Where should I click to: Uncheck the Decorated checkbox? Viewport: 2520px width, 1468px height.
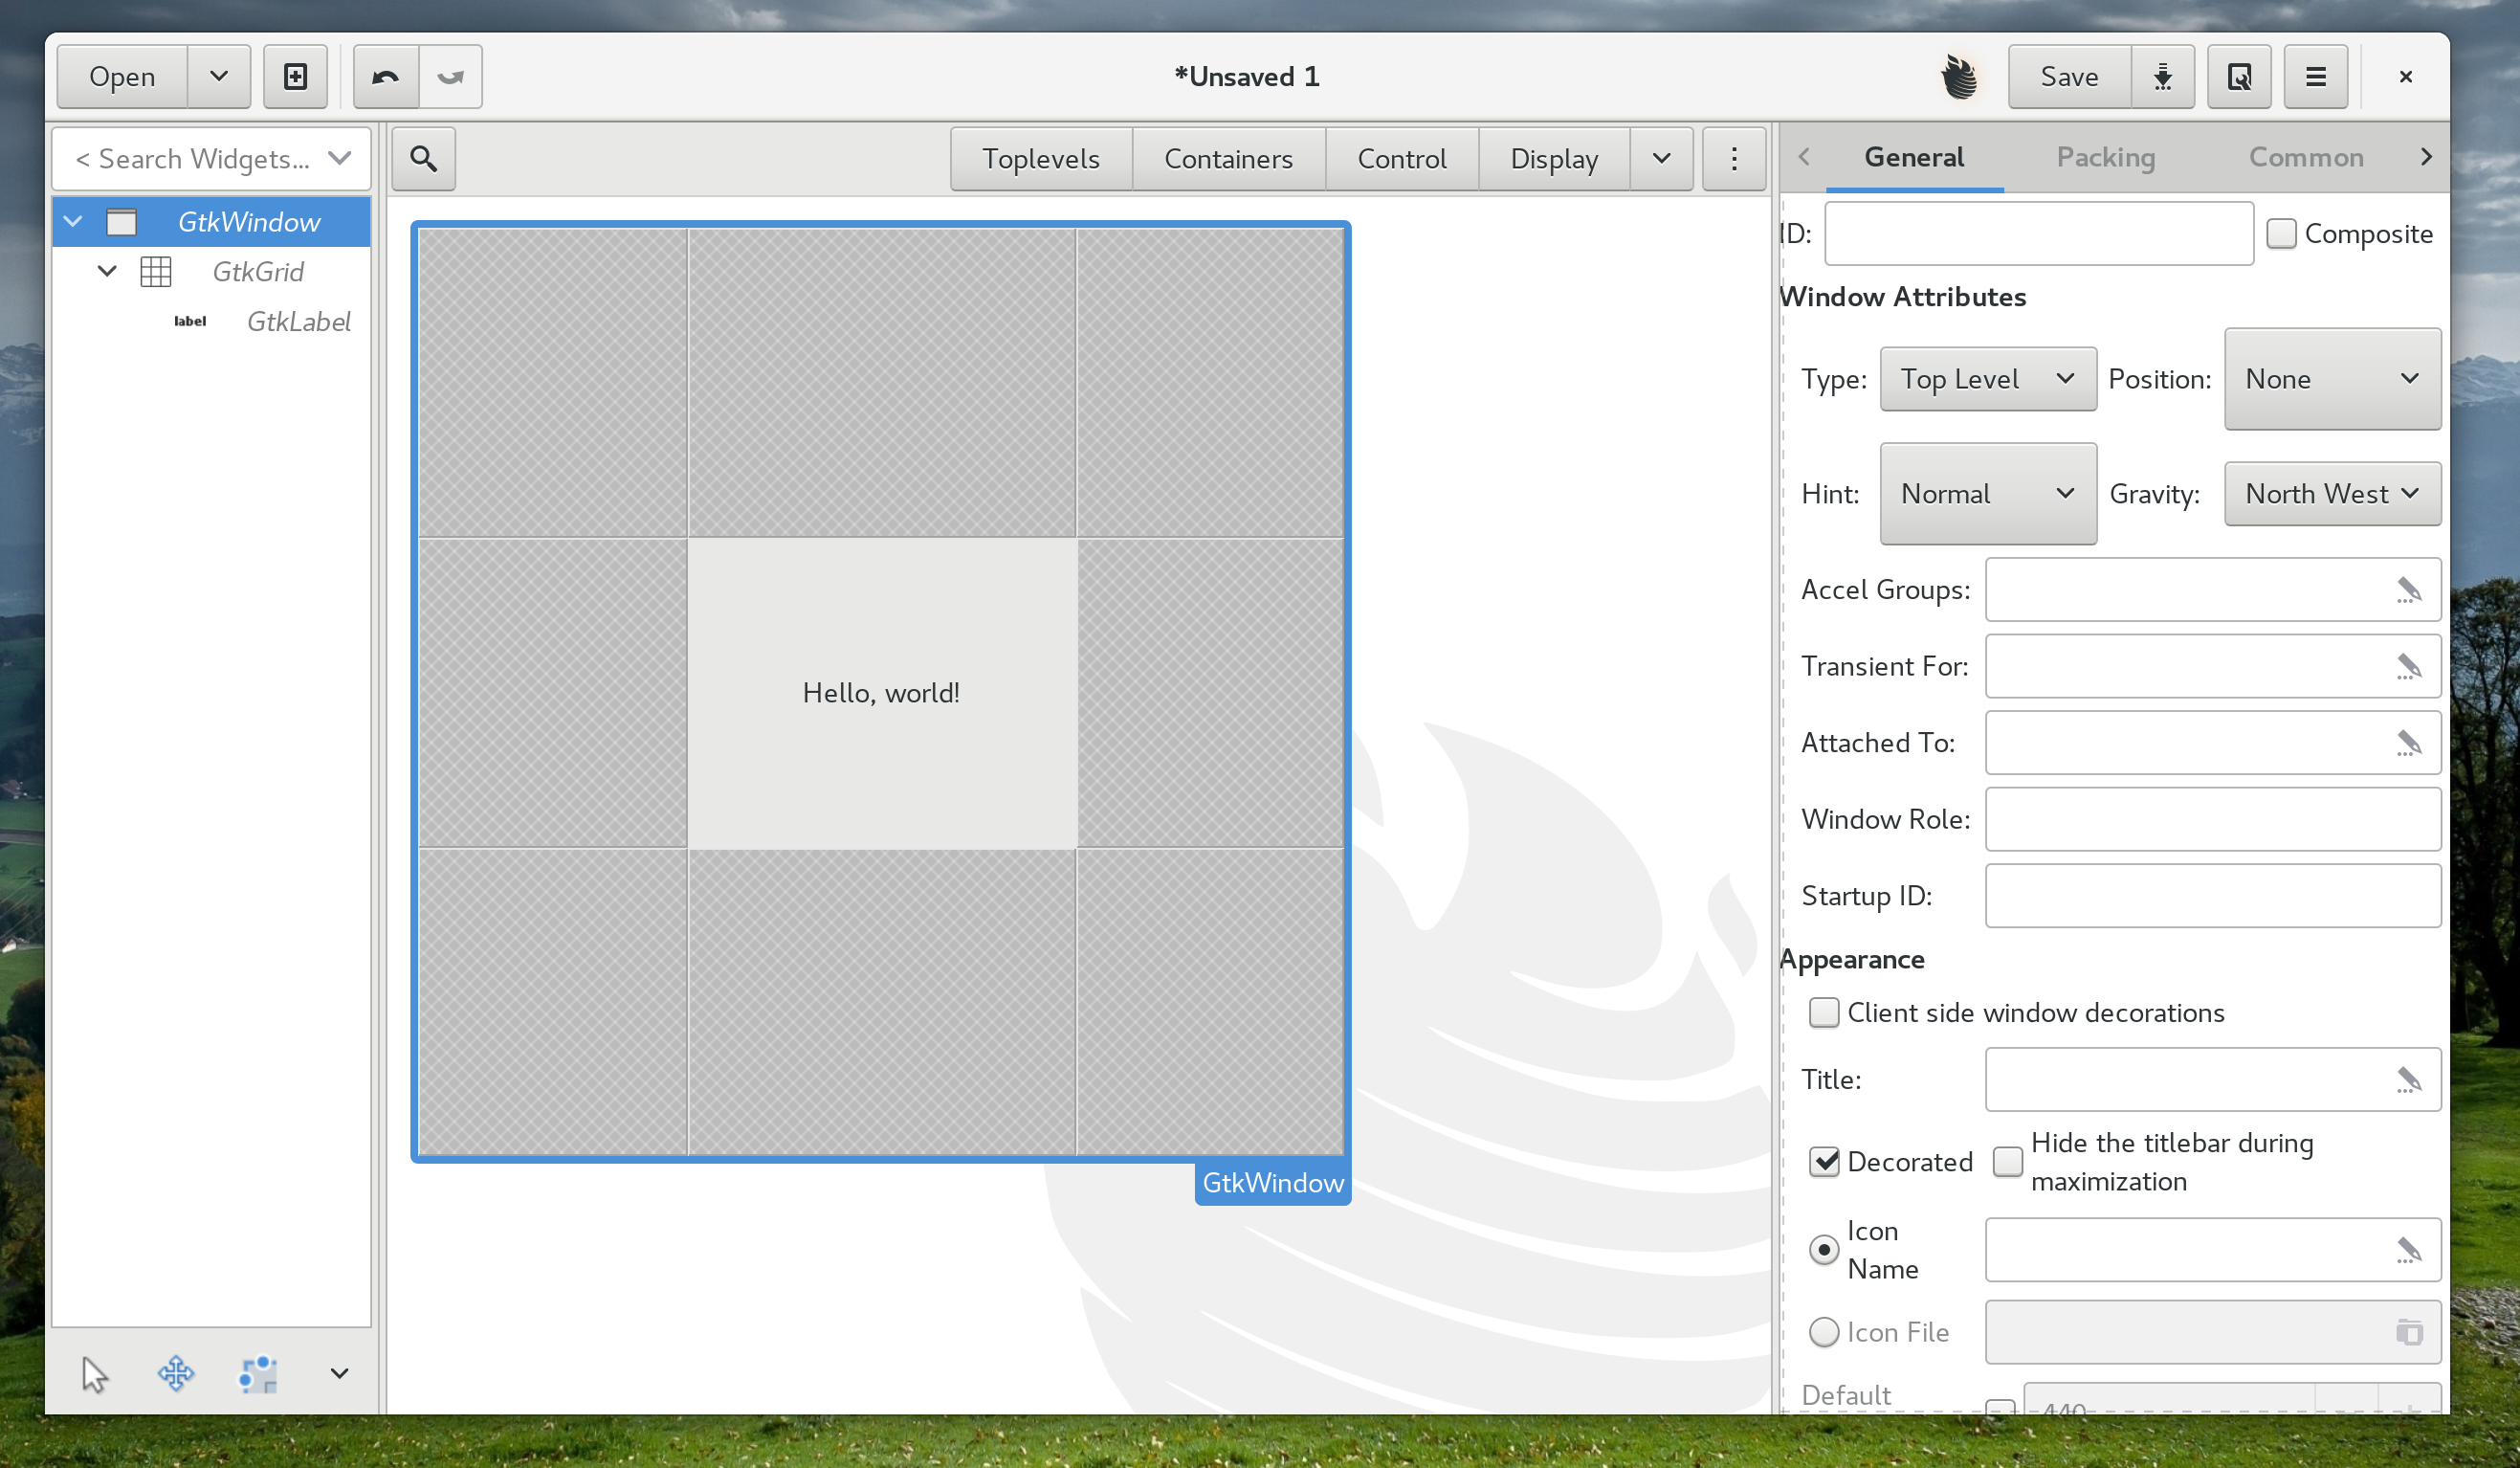point(1824,1162)
